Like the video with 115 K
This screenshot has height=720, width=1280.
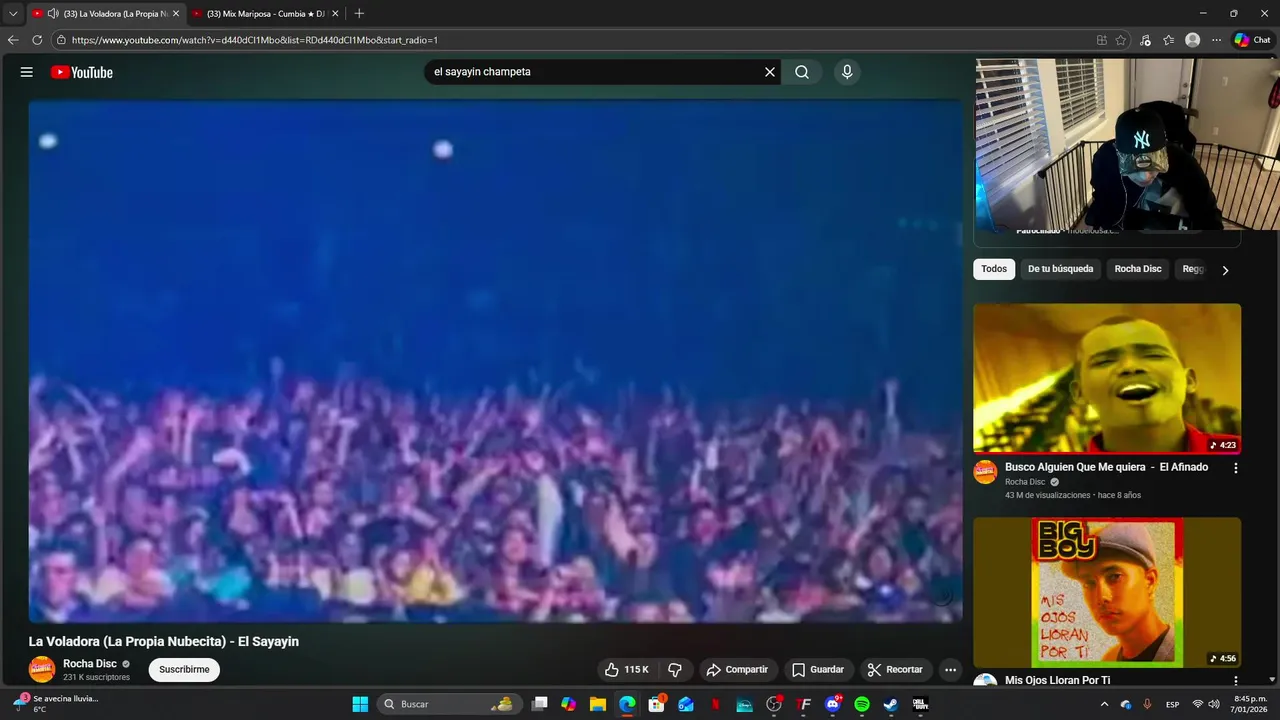coord(627,670)
